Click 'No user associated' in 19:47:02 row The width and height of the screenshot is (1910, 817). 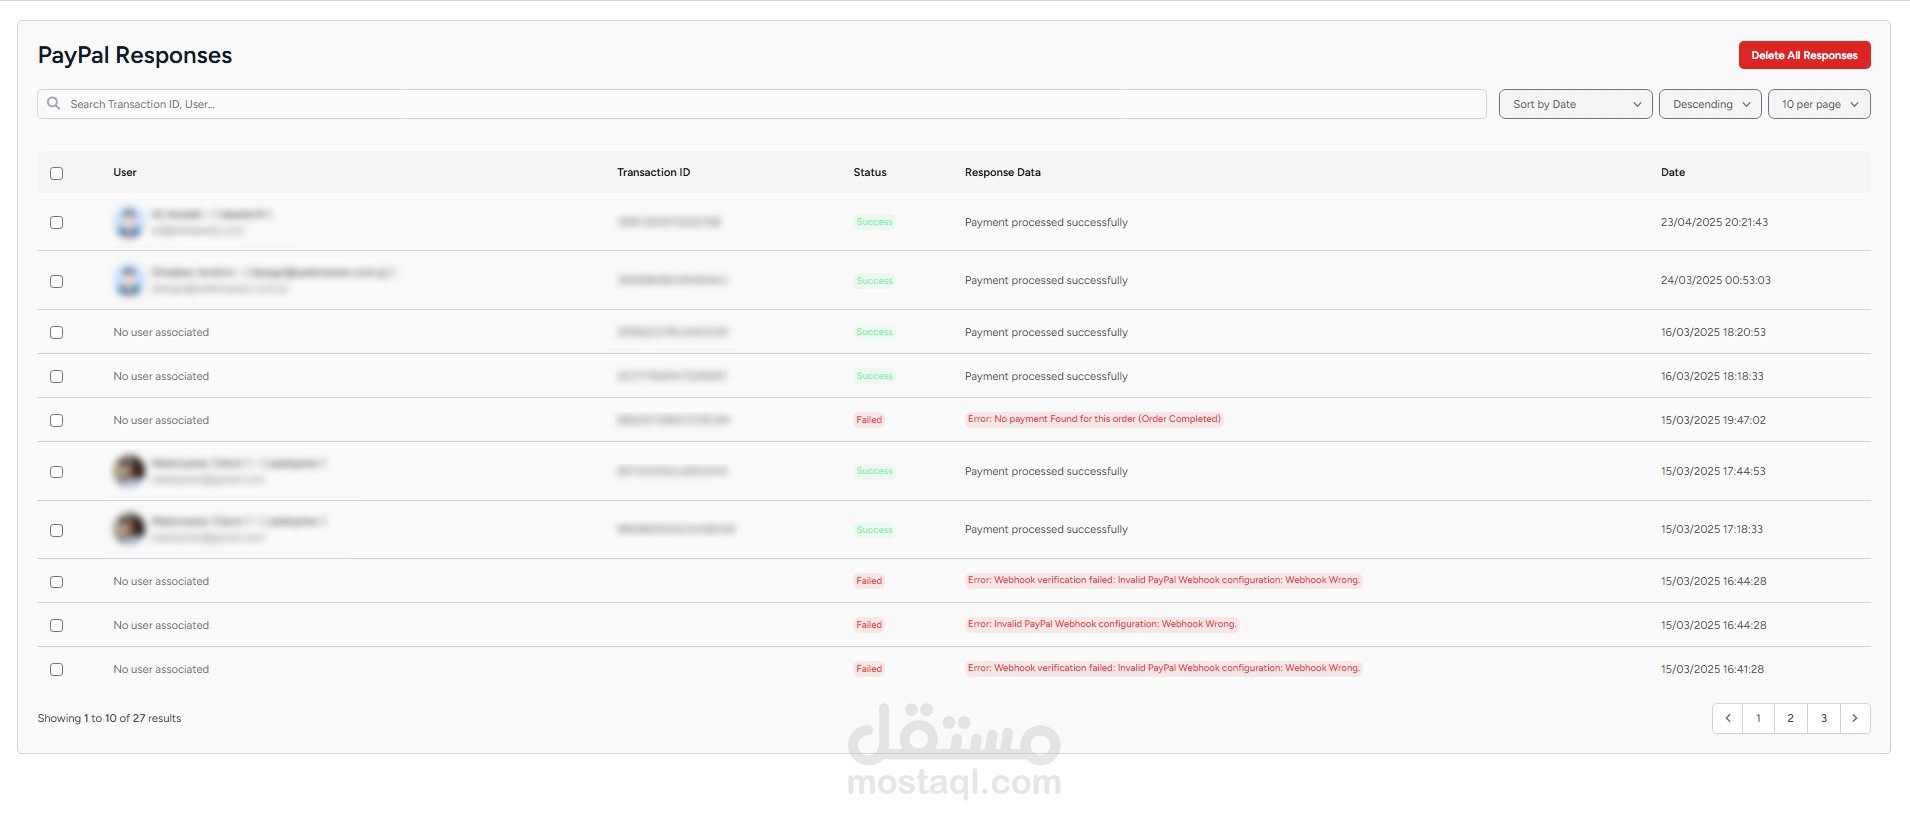(x=161, y=420)
